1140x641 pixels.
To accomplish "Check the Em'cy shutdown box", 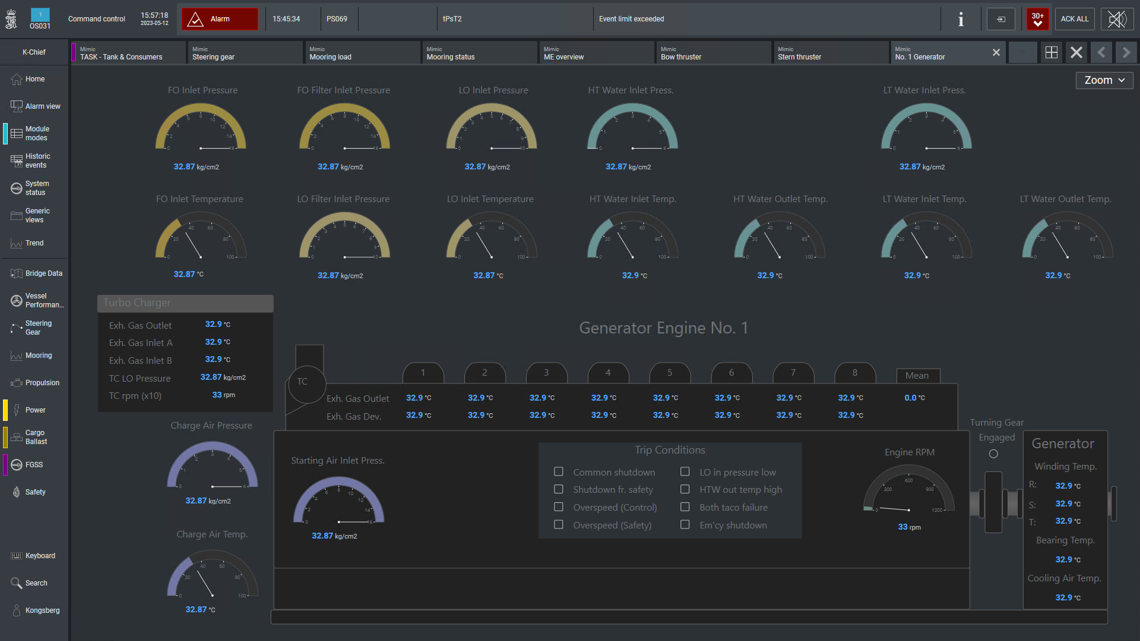I will (685, 525).
